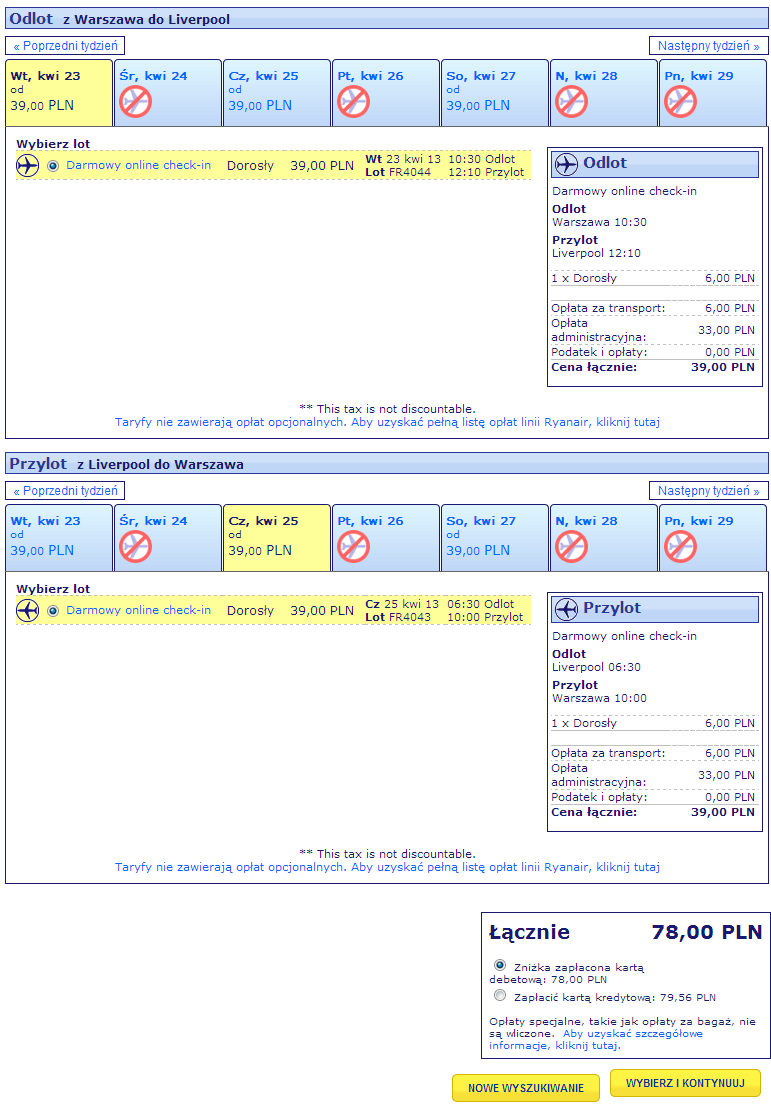771x1110 pixels.
Task: Go to next week for return flights
Action: [x=708, y=491]
